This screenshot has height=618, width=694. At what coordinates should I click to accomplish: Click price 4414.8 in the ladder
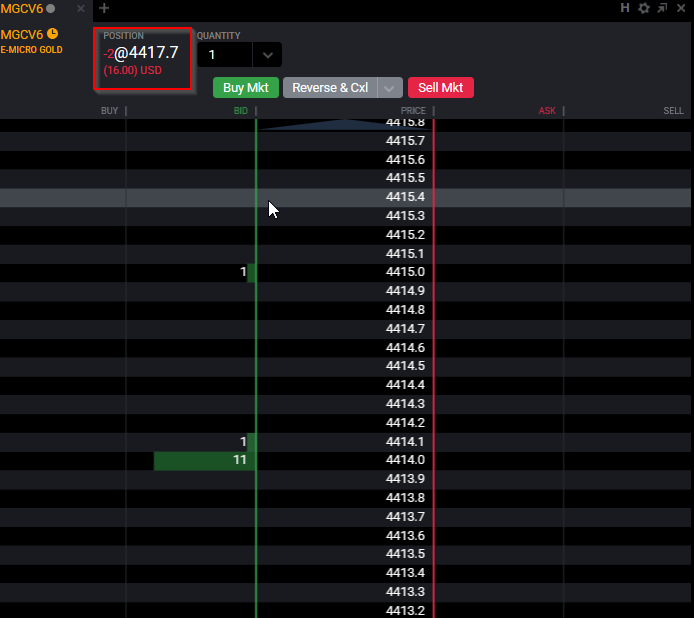[405, 310]
